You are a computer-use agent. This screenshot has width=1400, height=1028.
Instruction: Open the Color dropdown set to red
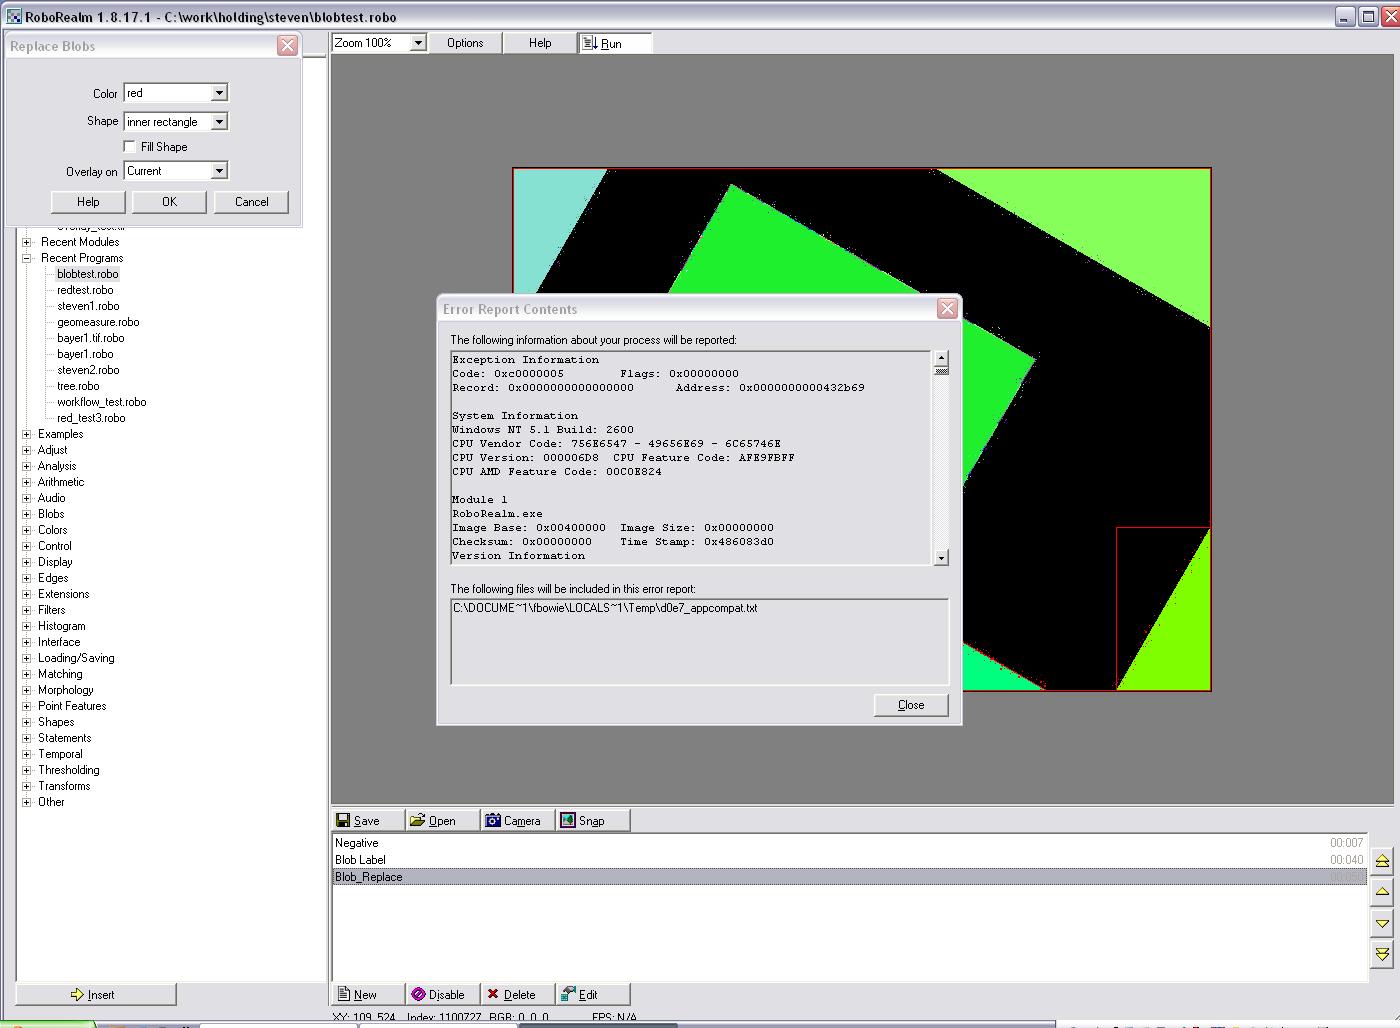pos(219,93)
